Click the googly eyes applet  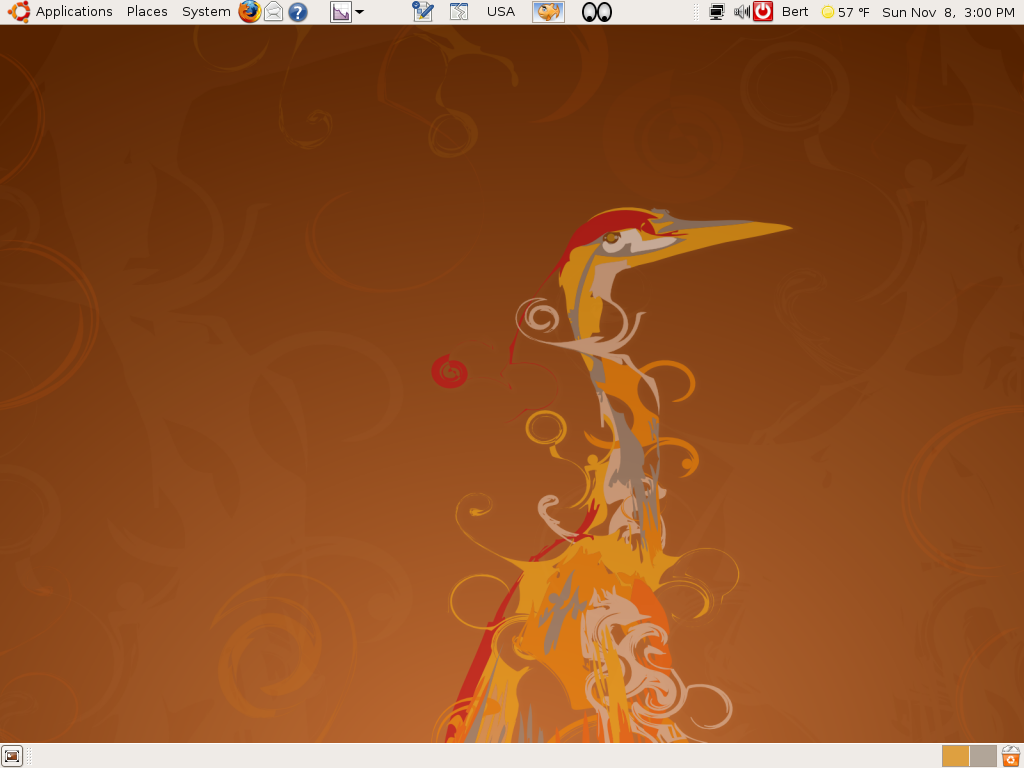point(596,12)
